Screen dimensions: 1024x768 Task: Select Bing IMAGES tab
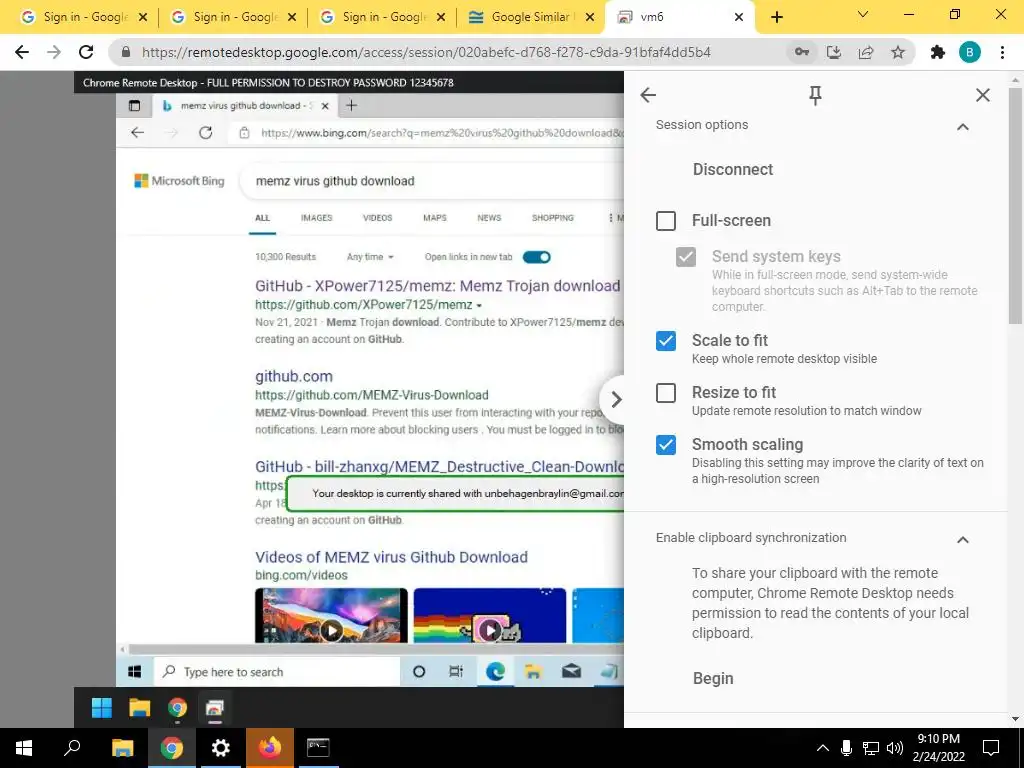317,217
